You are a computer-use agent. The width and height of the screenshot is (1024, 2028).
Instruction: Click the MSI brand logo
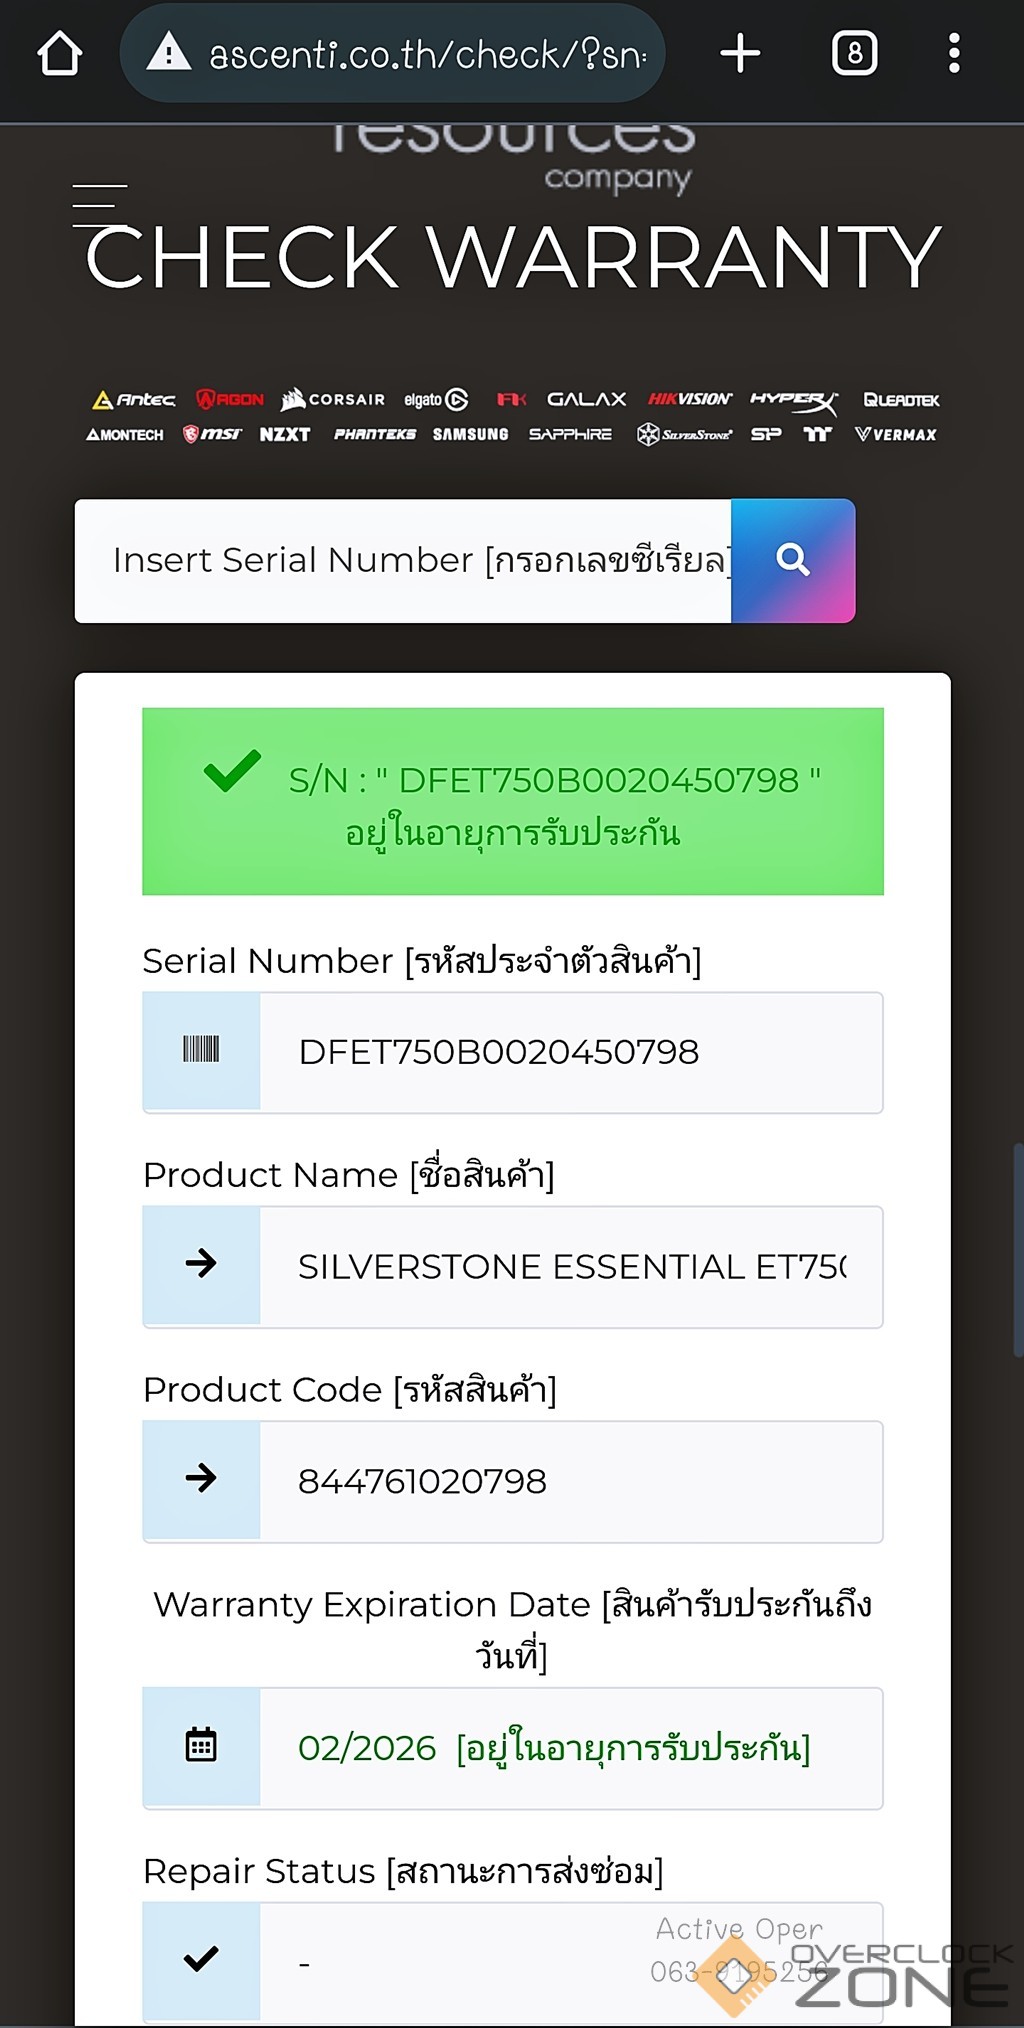pos(212,434)
